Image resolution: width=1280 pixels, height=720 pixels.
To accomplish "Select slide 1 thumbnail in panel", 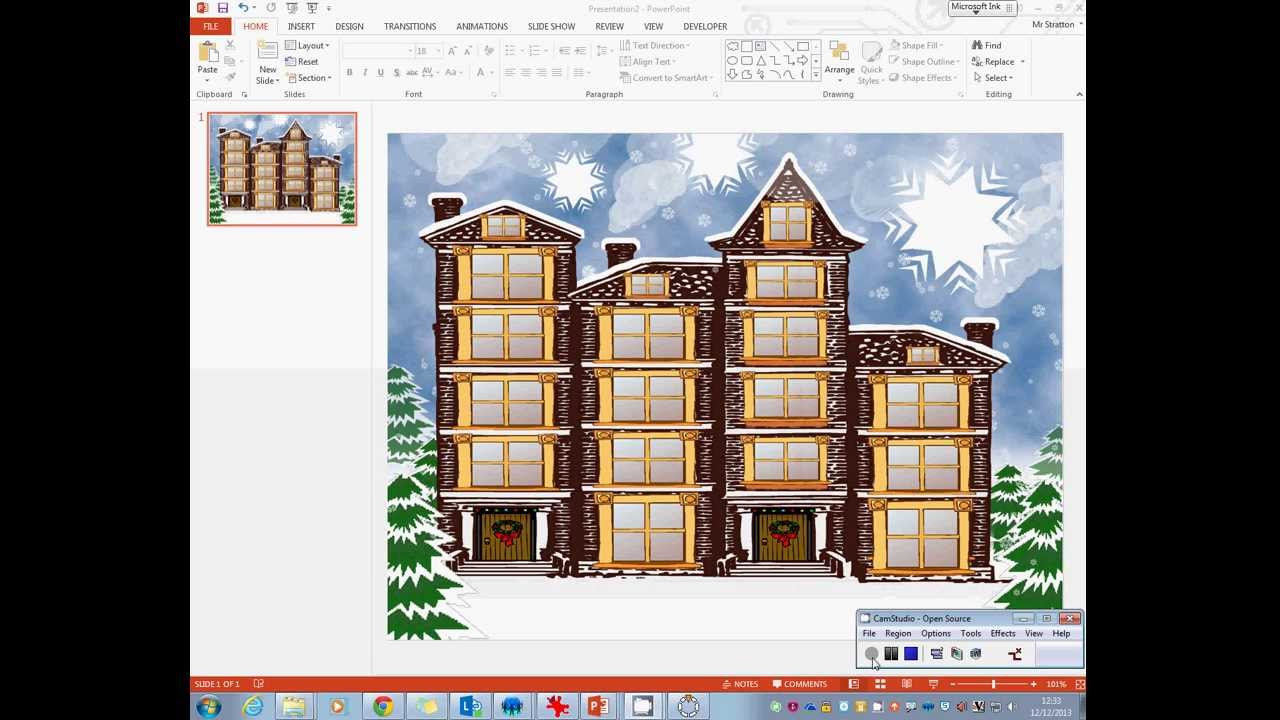I will [x=282, y=169].
